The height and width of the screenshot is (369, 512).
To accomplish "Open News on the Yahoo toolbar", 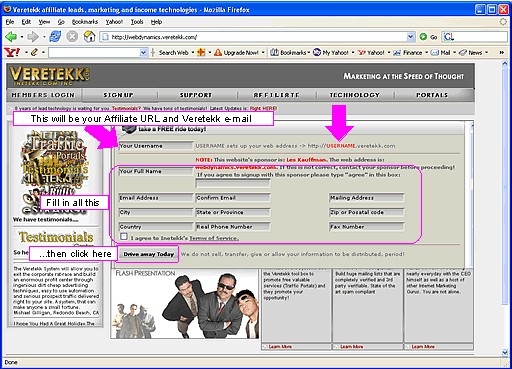I will tap(471, 53).
